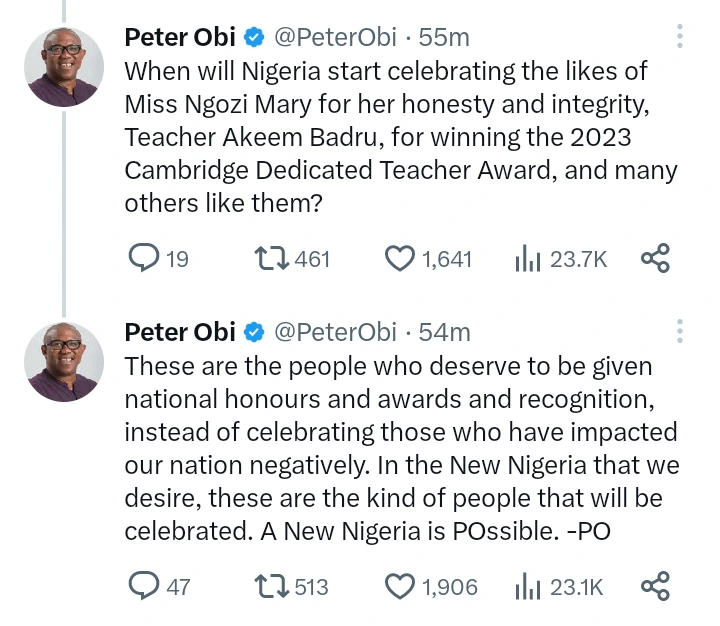Open Peter Obi name link in first tweet

[x=180, y=38]
